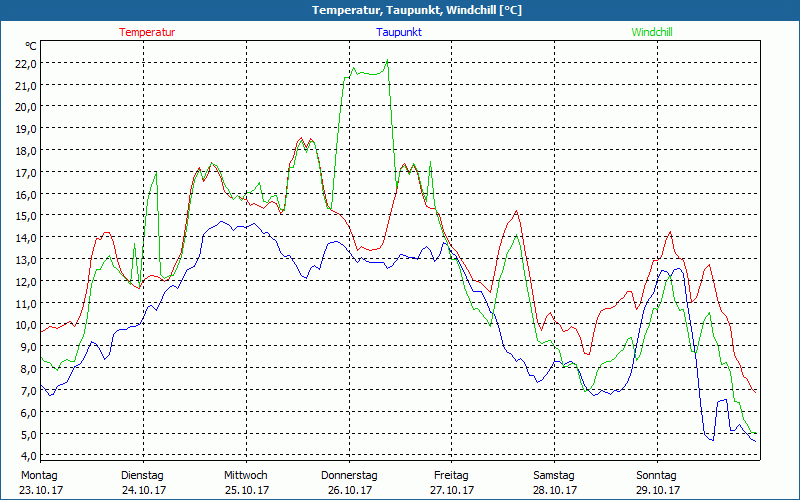The width and height of the screenshot is (800, 500).
Task: Select the Donnerstag day label
Action: click(x=348, y=475)
